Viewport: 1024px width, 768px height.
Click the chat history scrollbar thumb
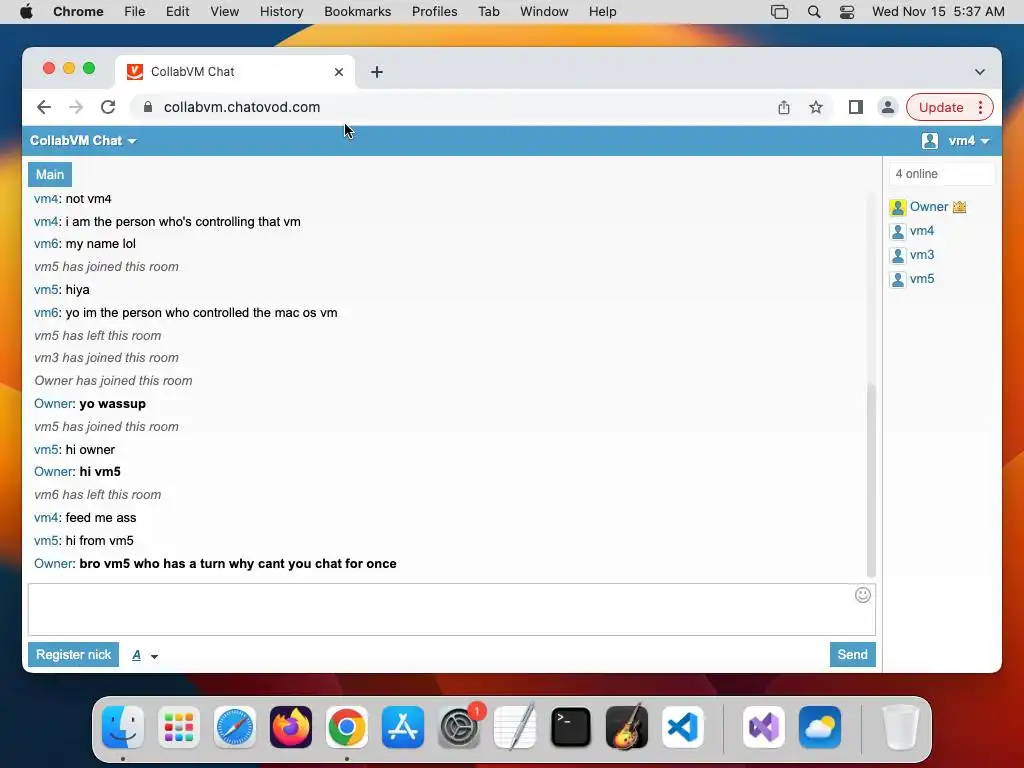coord(871,480)
